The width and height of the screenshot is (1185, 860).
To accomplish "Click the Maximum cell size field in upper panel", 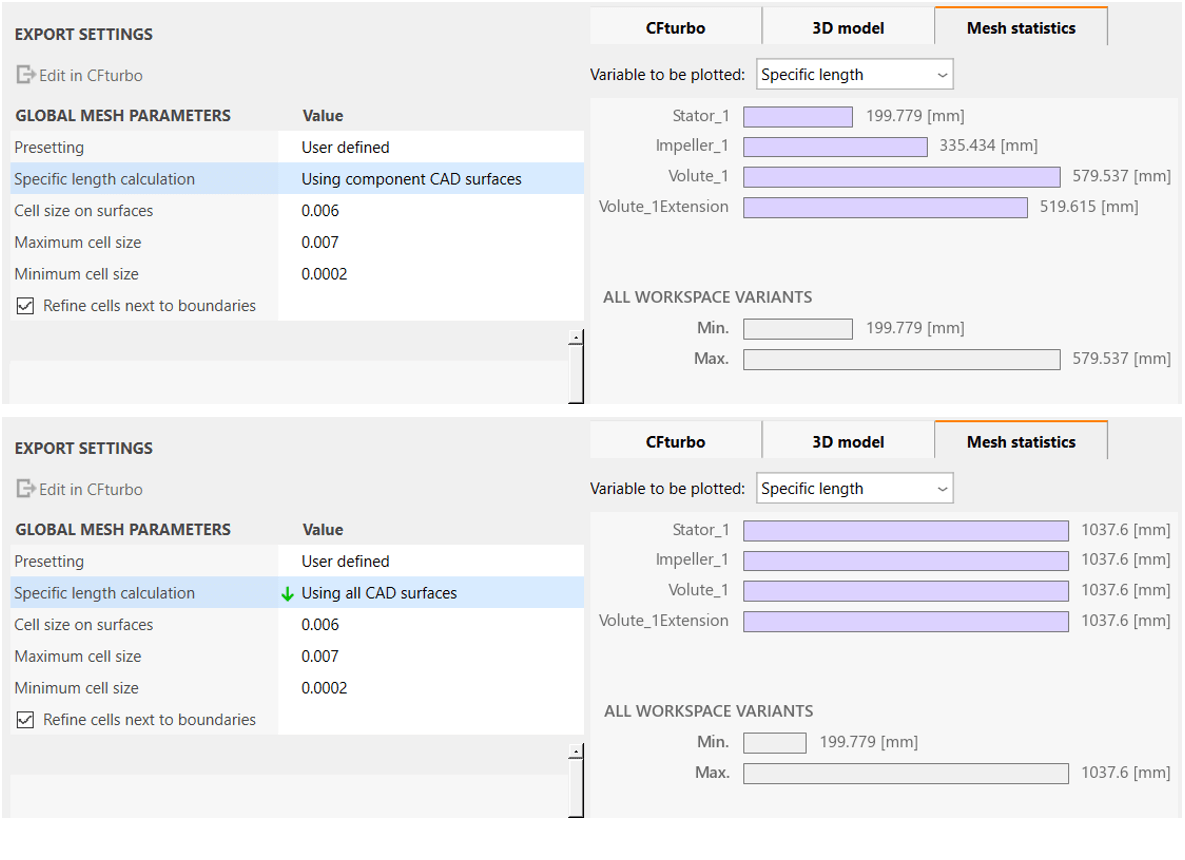I will 431,243.
